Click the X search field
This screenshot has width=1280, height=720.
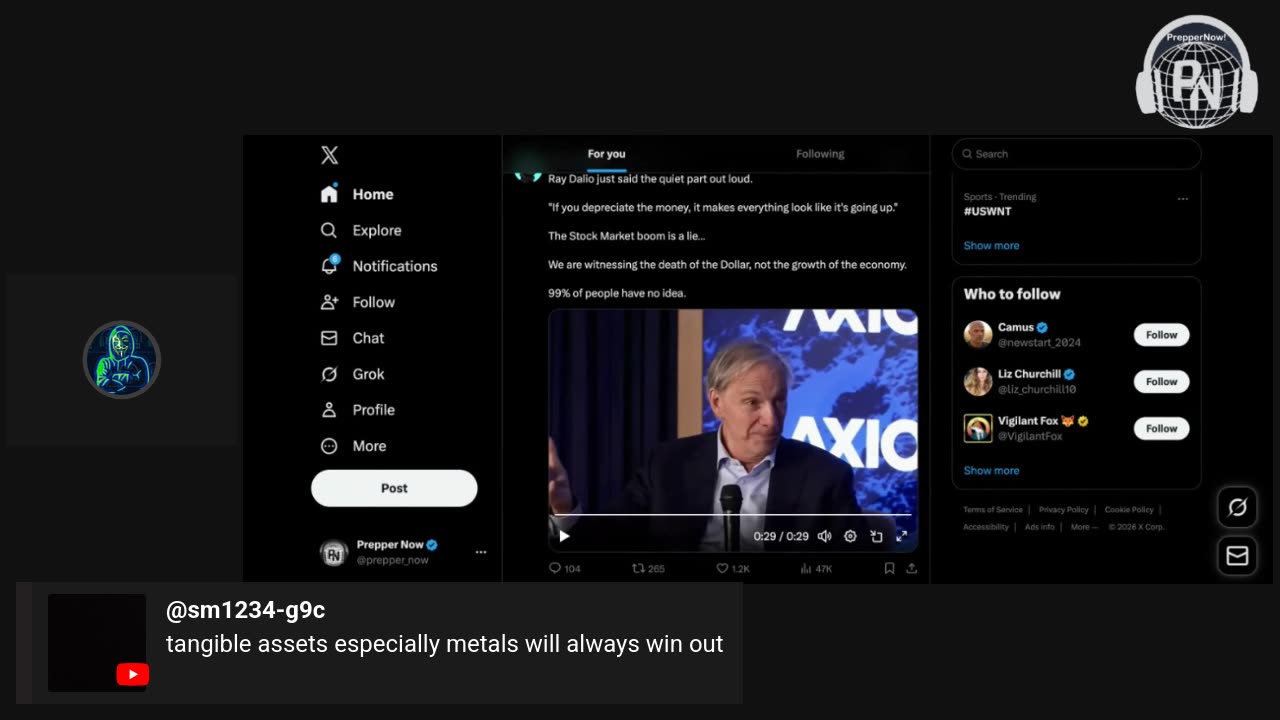[x=1076, y=154]
